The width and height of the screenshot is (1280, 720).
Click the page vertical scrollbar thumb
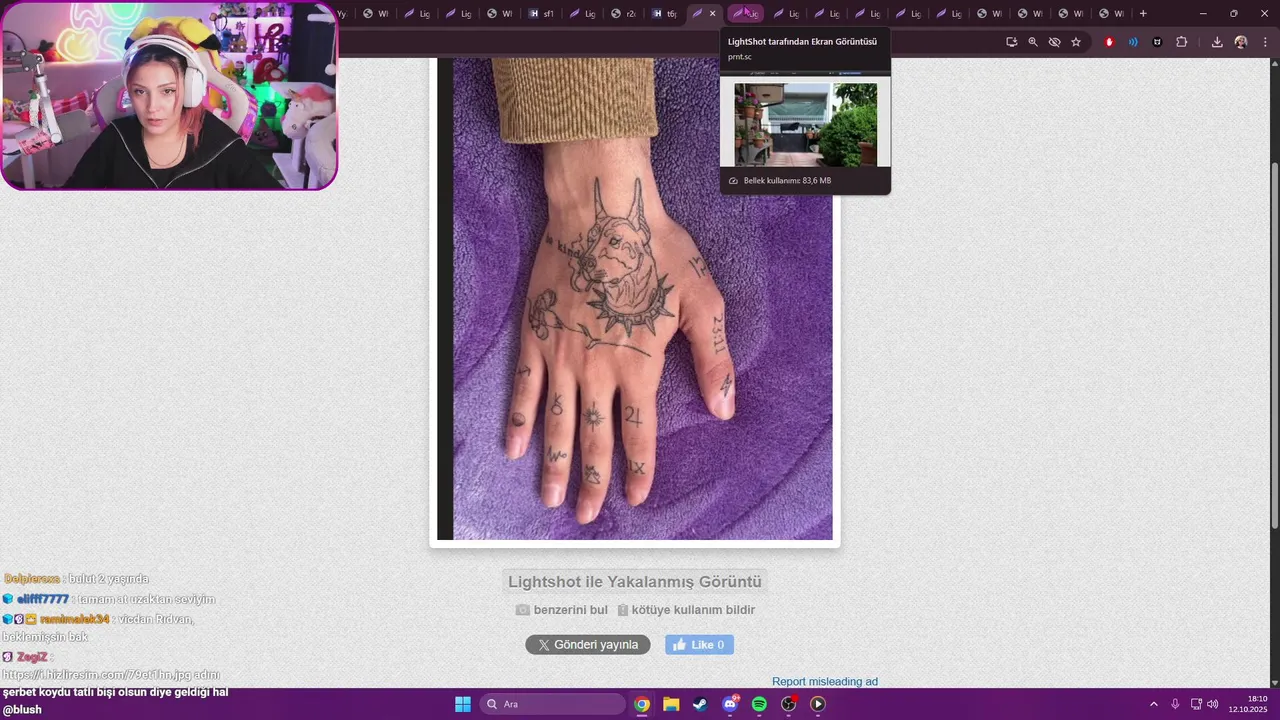[1274, 345]
